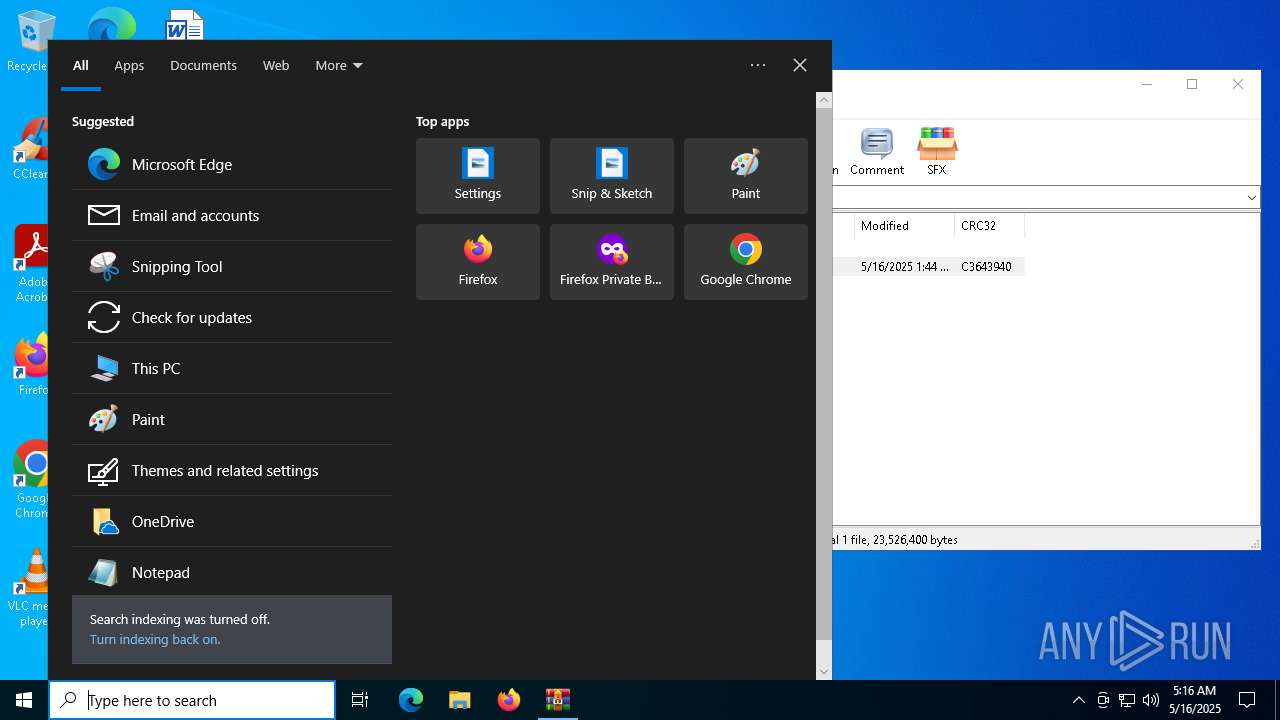Click the search panel scroll up arrow
The width and height of the screenshot is (1280, 720).
[824, 100]
